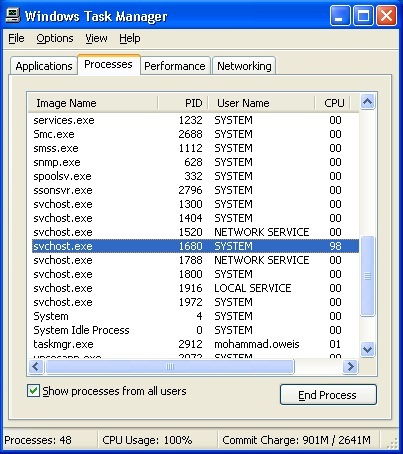Go to the Networking tab
The image size is (403, 454).
(244, 66)
